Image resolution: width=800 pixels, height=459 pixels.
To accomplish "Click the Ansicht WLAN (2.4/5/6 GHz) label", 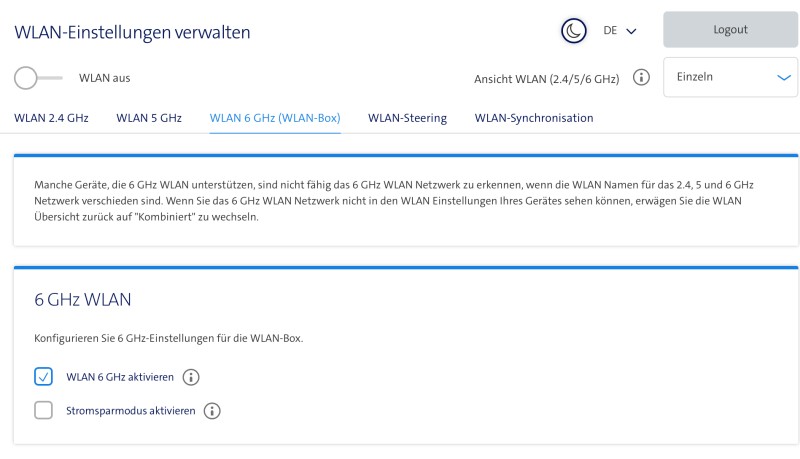I will [546, 79].
